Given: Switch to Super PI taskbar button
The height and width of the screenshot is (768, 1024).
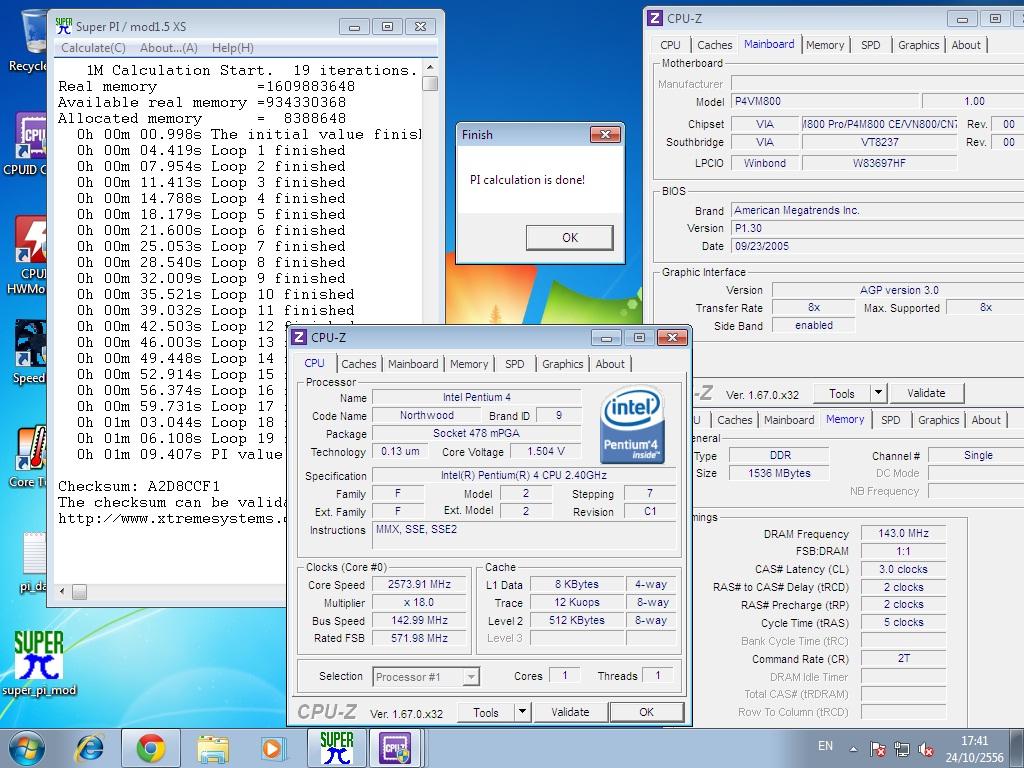Looking at the screenshot, I should (336, 748).
